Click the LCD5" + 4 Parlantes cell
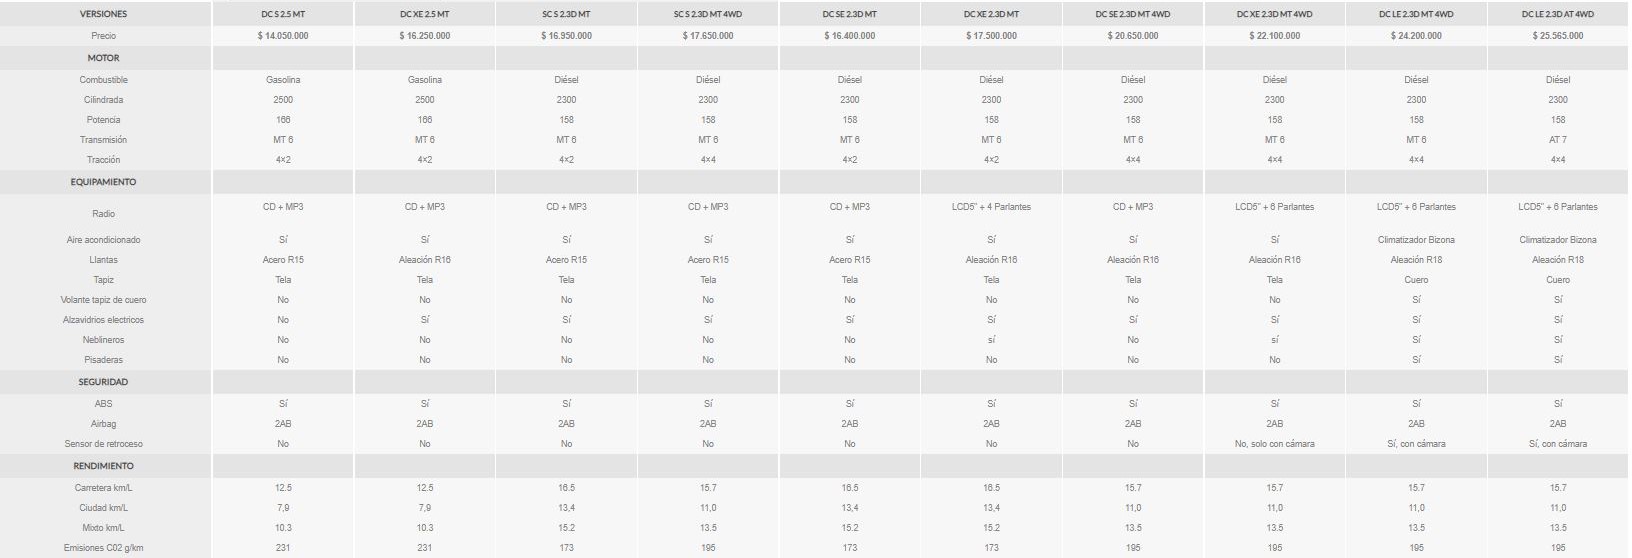Screen dimensions: 1632x558 991,207
